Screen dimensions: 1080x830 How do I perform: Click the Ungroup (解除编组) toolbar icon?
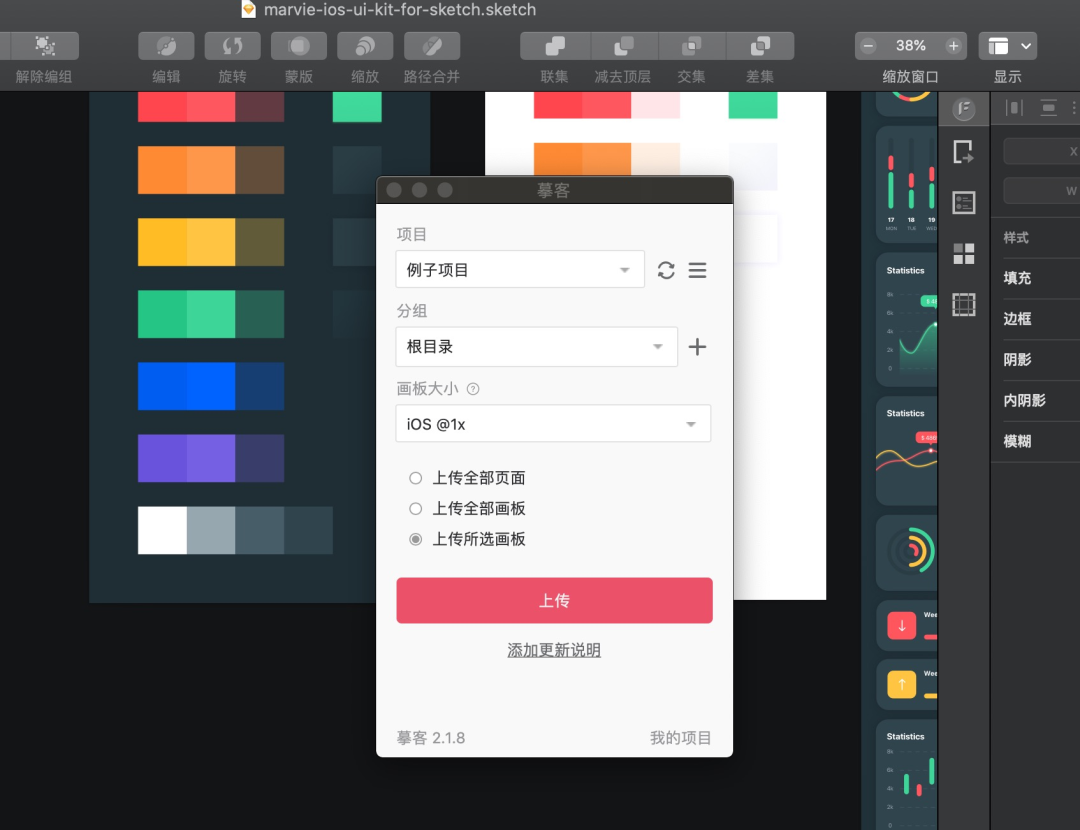click(45, 46)
